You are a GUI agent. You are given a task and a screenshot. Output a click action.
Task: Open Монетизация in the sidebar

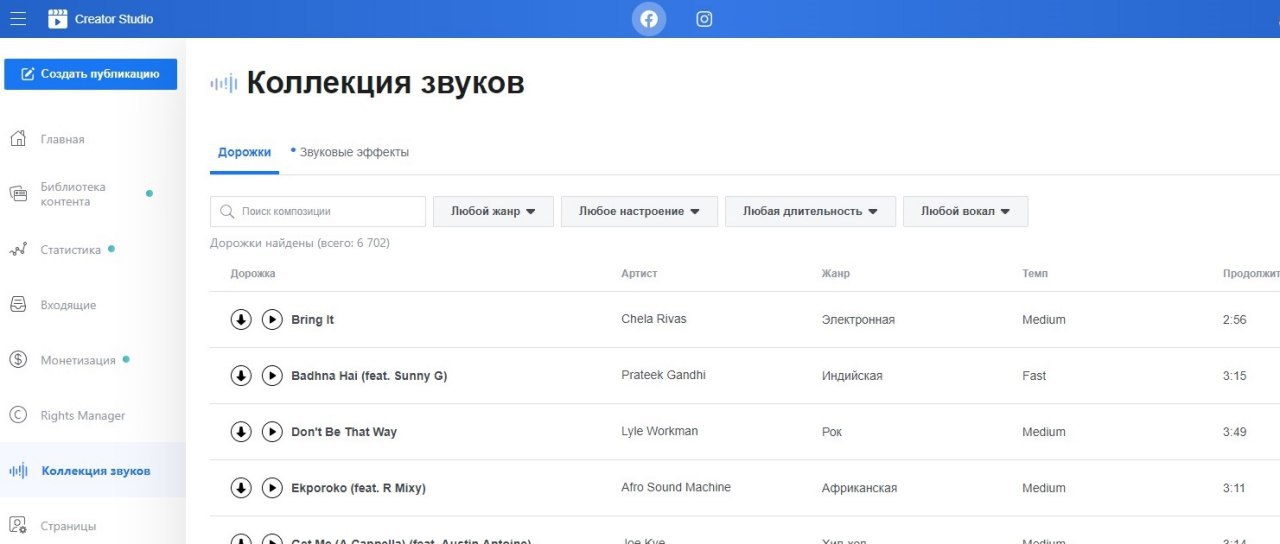[78, 360]
